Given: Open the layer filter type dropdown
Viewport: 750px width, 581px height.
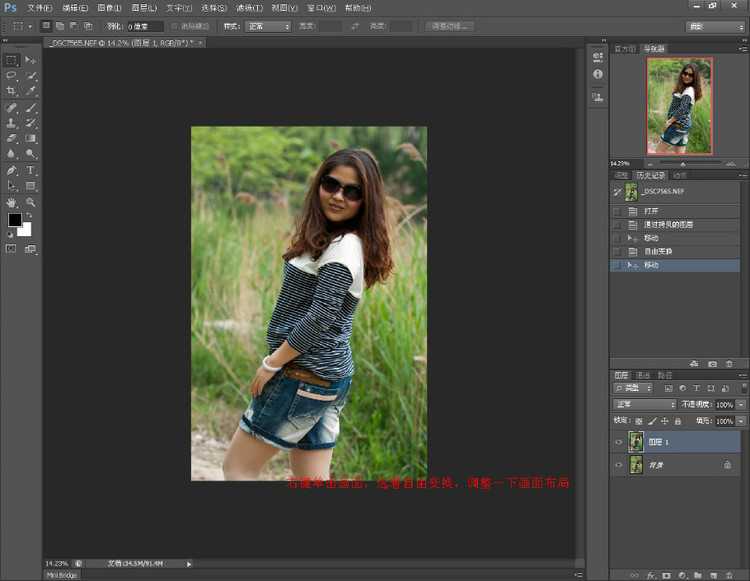Looking at the screenshot, I should tap(633, 388).
